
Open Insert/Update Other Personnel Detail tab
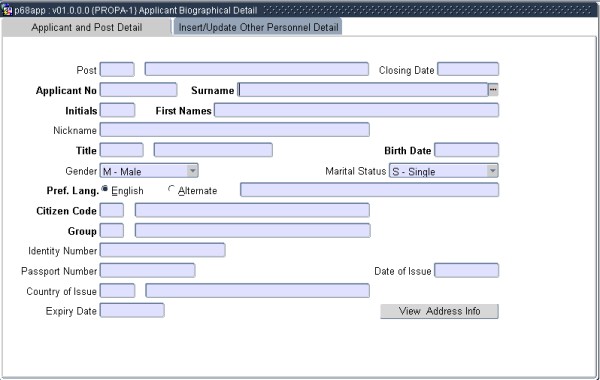(x=258, y=28)
